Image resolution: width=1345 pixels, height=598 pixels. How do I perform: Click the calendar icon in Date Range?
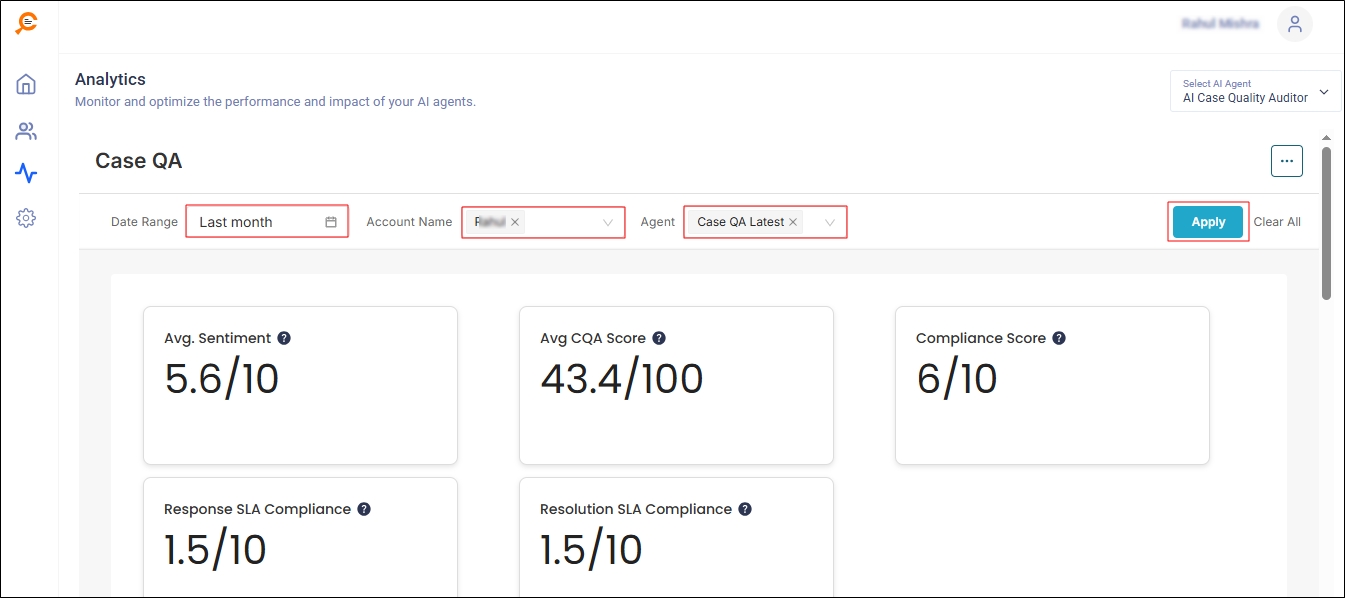331,222
